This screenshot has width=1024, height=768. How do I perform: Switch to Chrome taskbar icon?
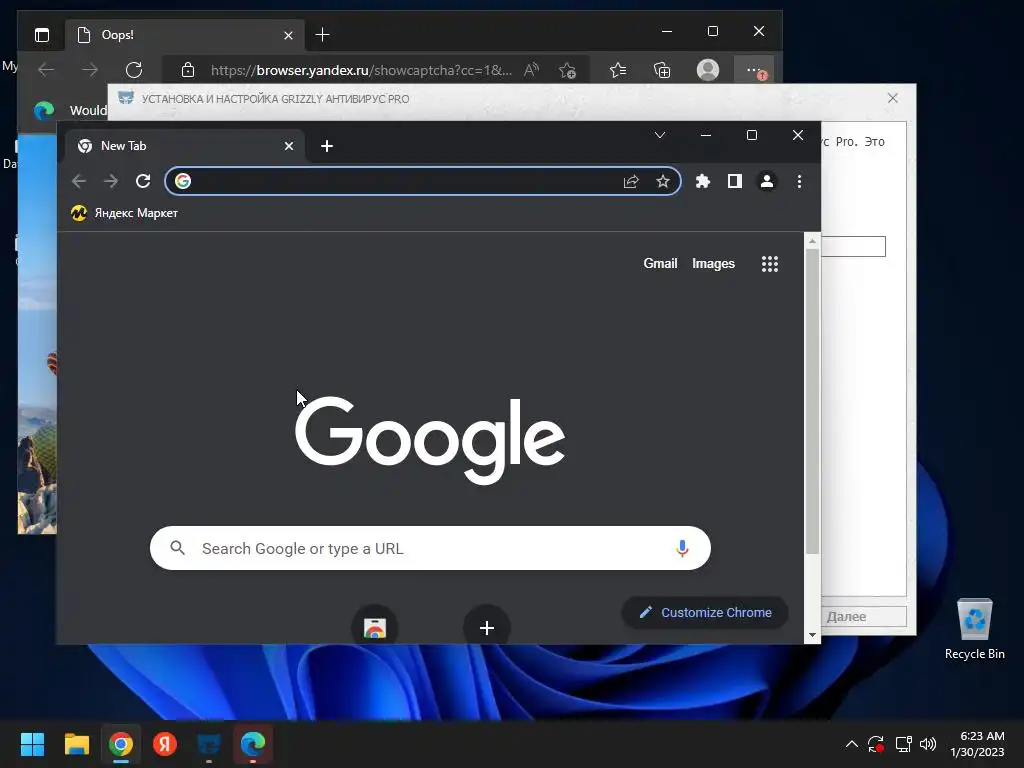coord(121,744)
